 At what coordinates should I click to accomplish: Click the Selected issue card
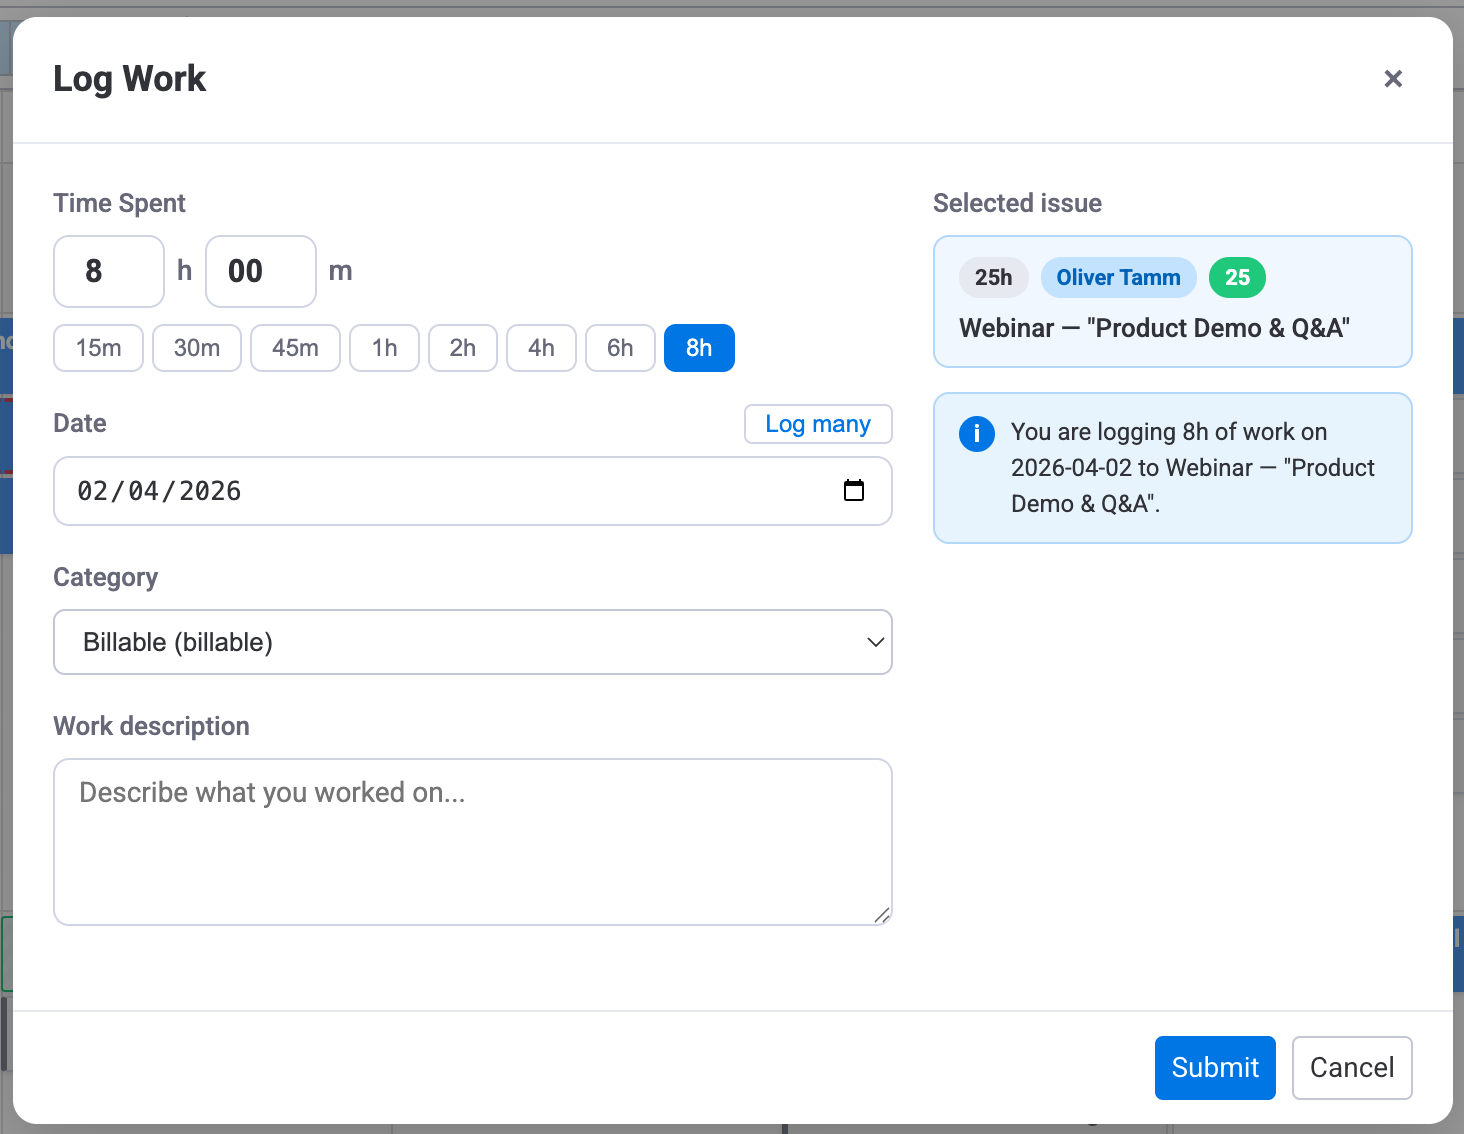(x=1172, y=302)
